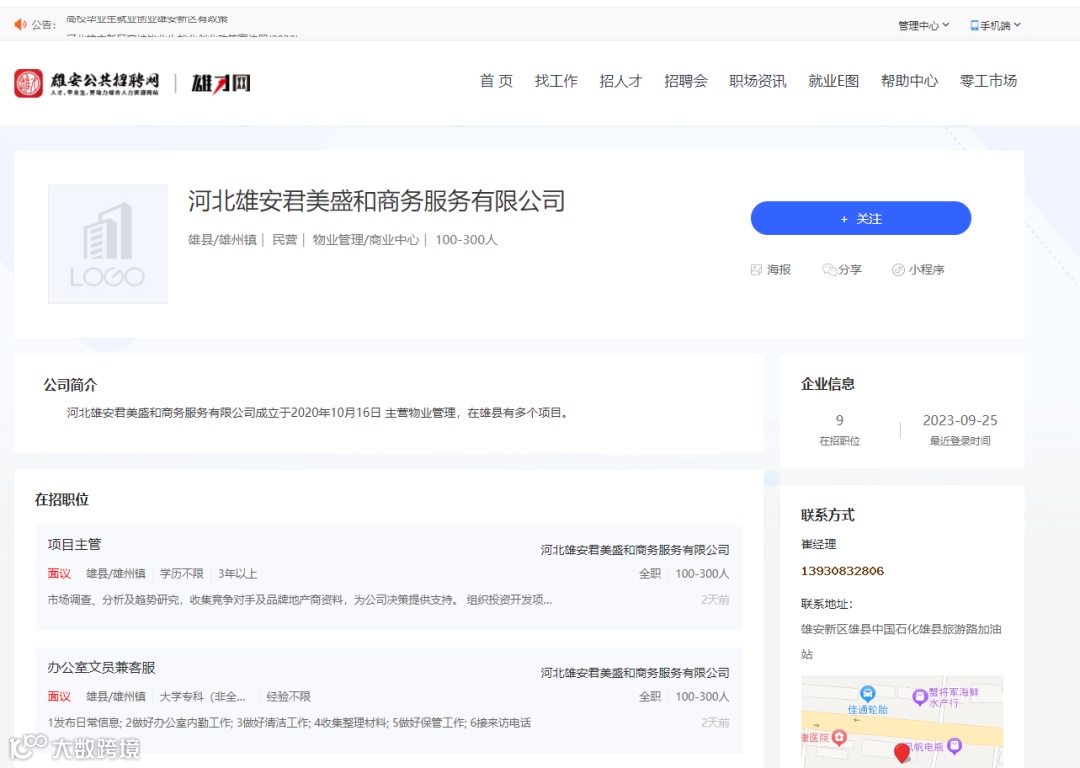This screenshot has width=1080, height=768.
Task: Click the red location pin on map
Action: [902, 753]
